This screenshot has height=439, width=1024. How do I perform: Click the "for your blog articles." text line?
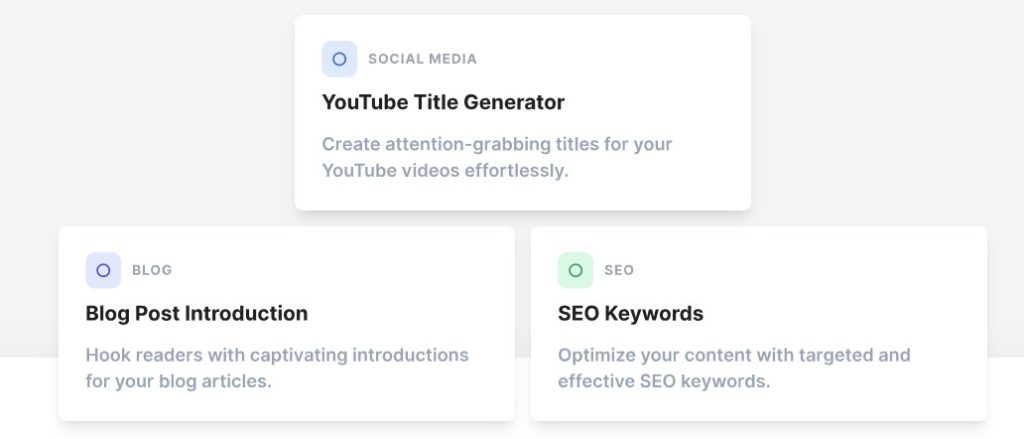point(178,381)
